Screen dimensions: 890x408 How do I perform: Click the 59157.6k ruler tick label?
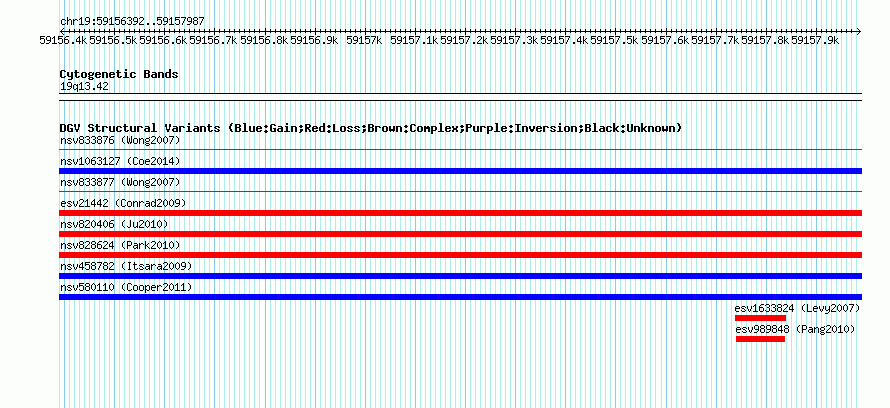664,40
